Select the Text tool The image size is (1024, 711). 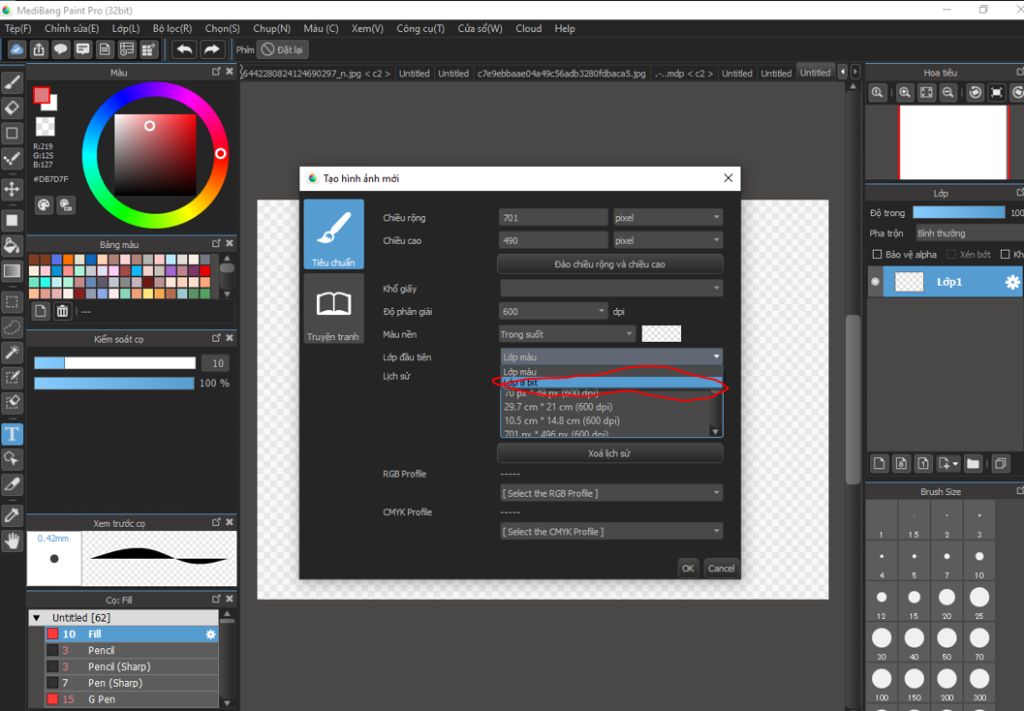(12, 434)
